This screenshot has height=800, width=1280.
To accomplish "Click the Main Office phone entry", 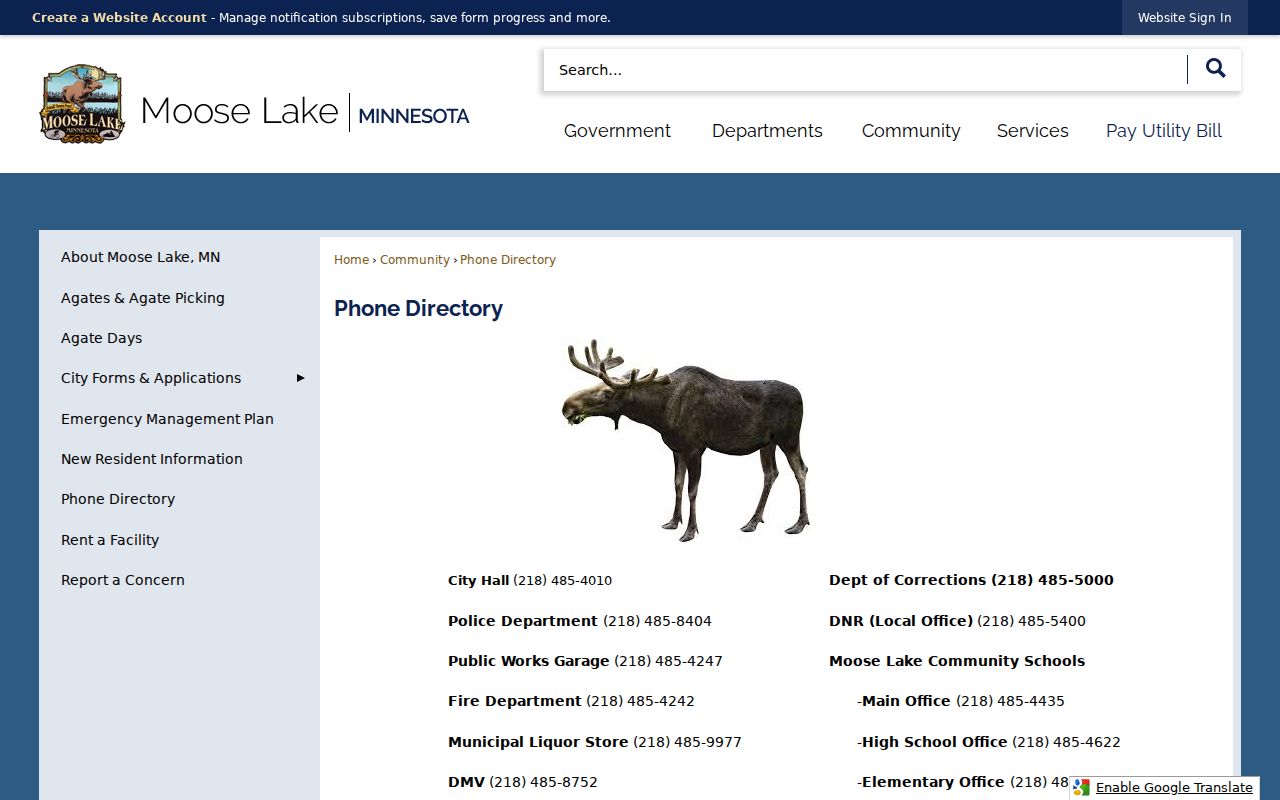I will (961, 701).
